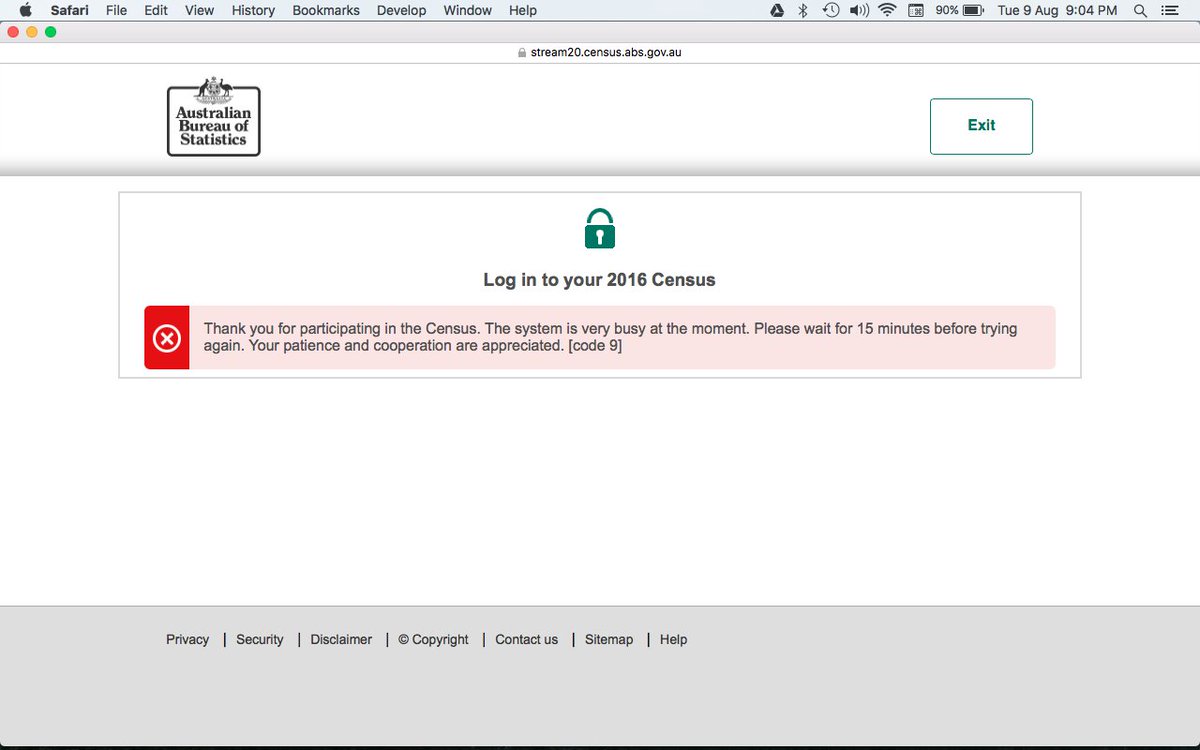This screenshot has height=750, width=1200.
Task: Click the "Log in to your 2016 Census" heading
Action: 600,280
